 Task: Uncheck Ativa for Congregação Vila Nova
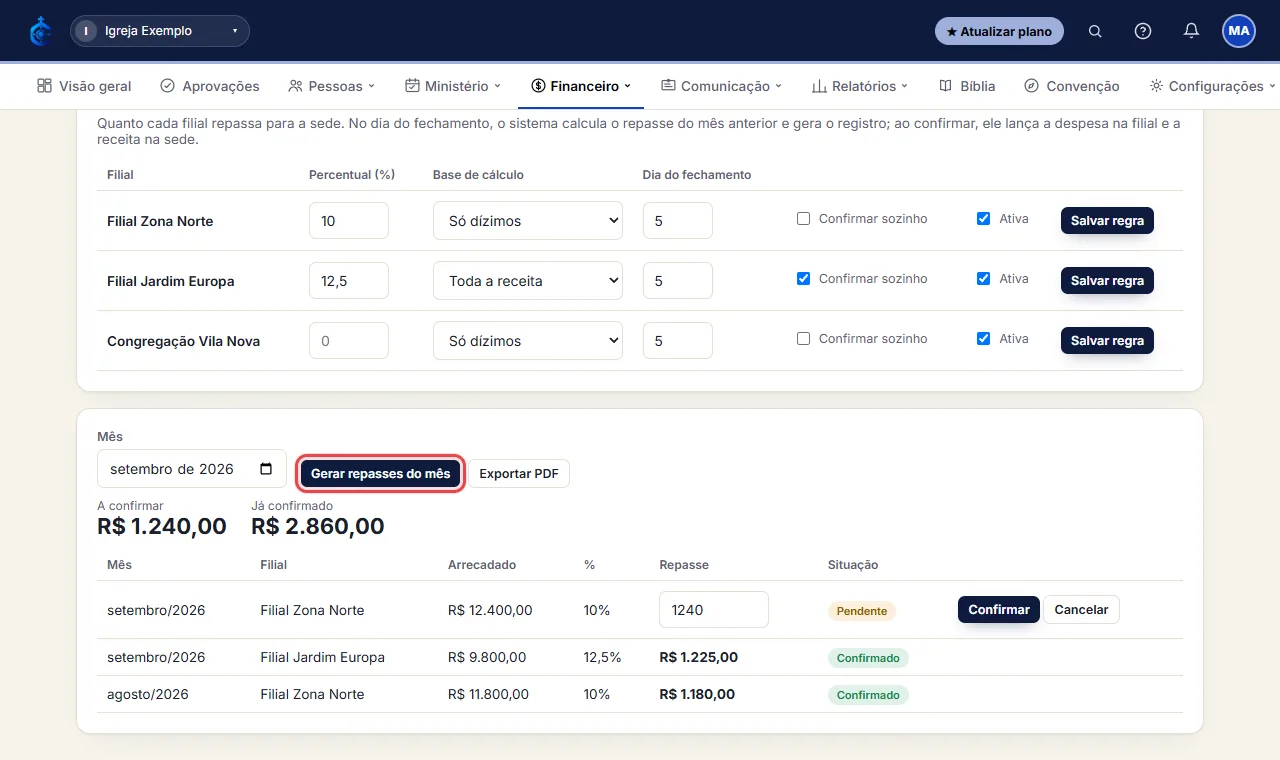pos(983,338)
